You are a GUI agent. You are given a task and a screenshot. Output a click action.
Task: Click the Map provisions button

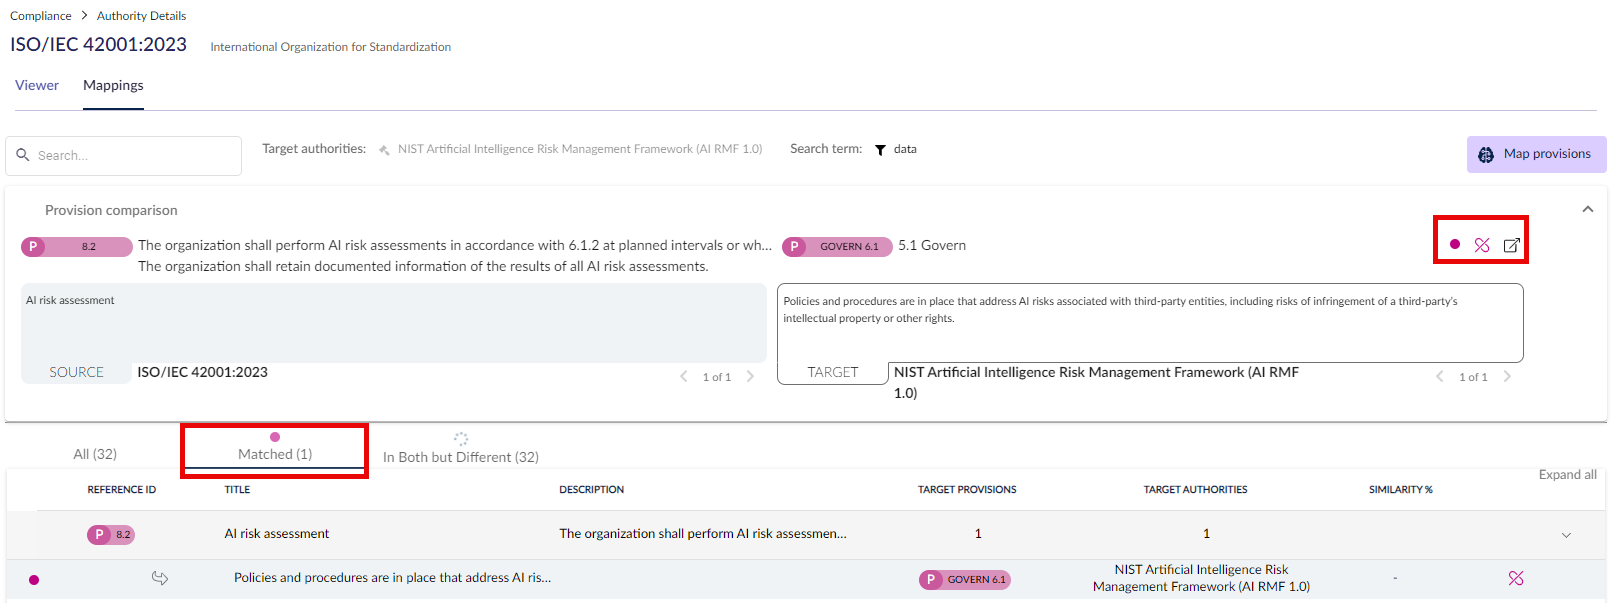(1536, 154)
